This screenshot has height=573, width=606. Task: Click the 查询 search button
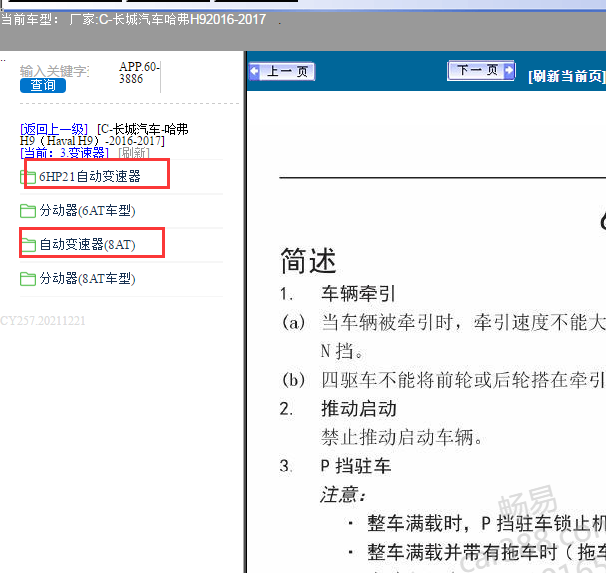pyautogui.click(x=43, y=85)
